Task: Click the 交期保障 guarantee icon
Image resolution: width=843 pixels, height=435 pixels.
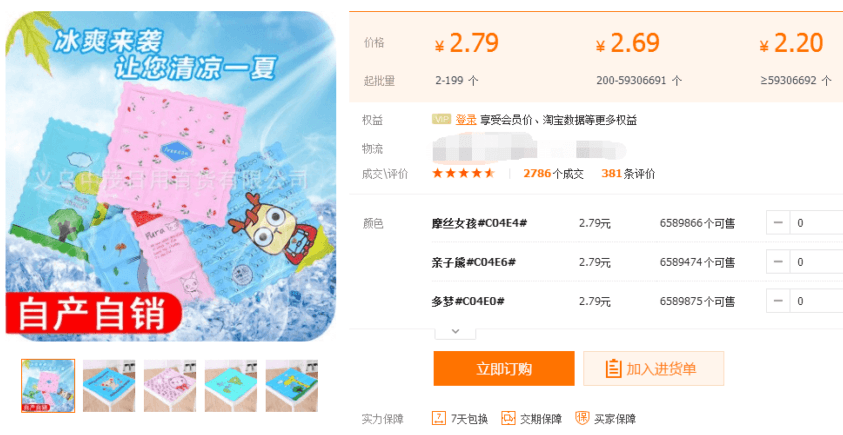Action: point(508,418)
